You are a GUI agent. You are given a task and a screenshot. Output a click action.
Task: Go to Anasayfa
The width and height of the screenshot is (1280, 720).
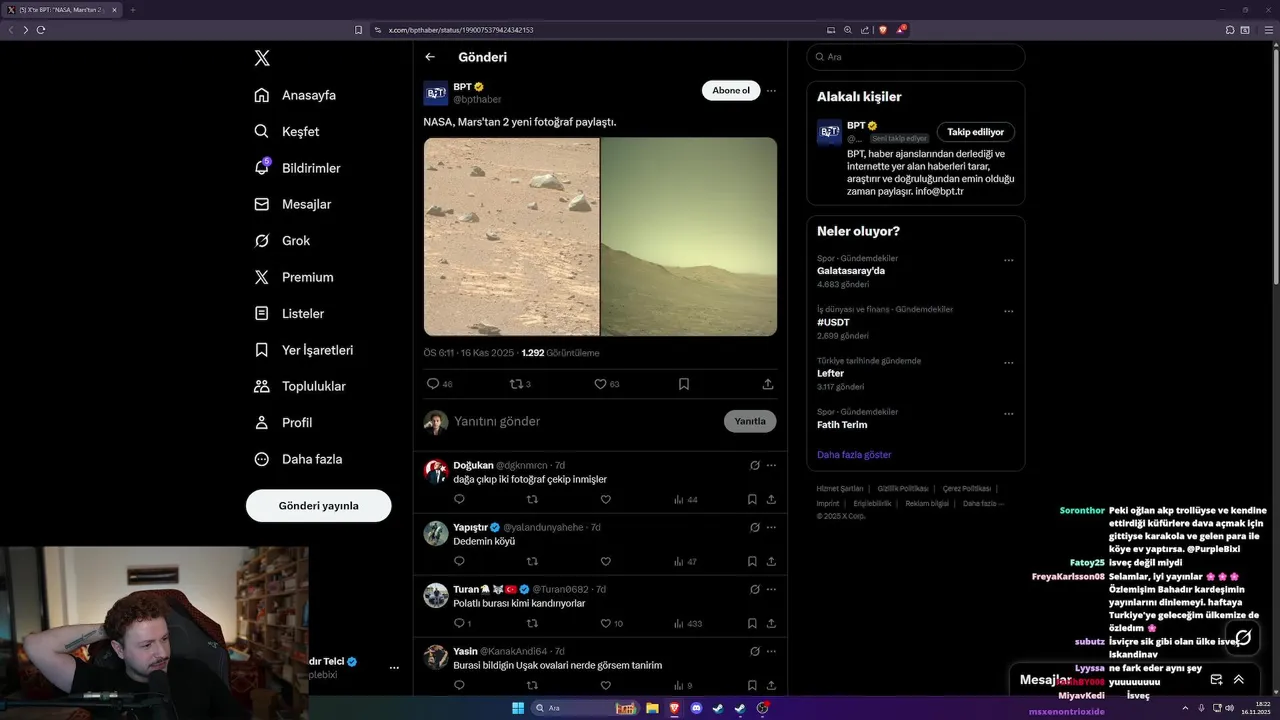pos(295,95)
